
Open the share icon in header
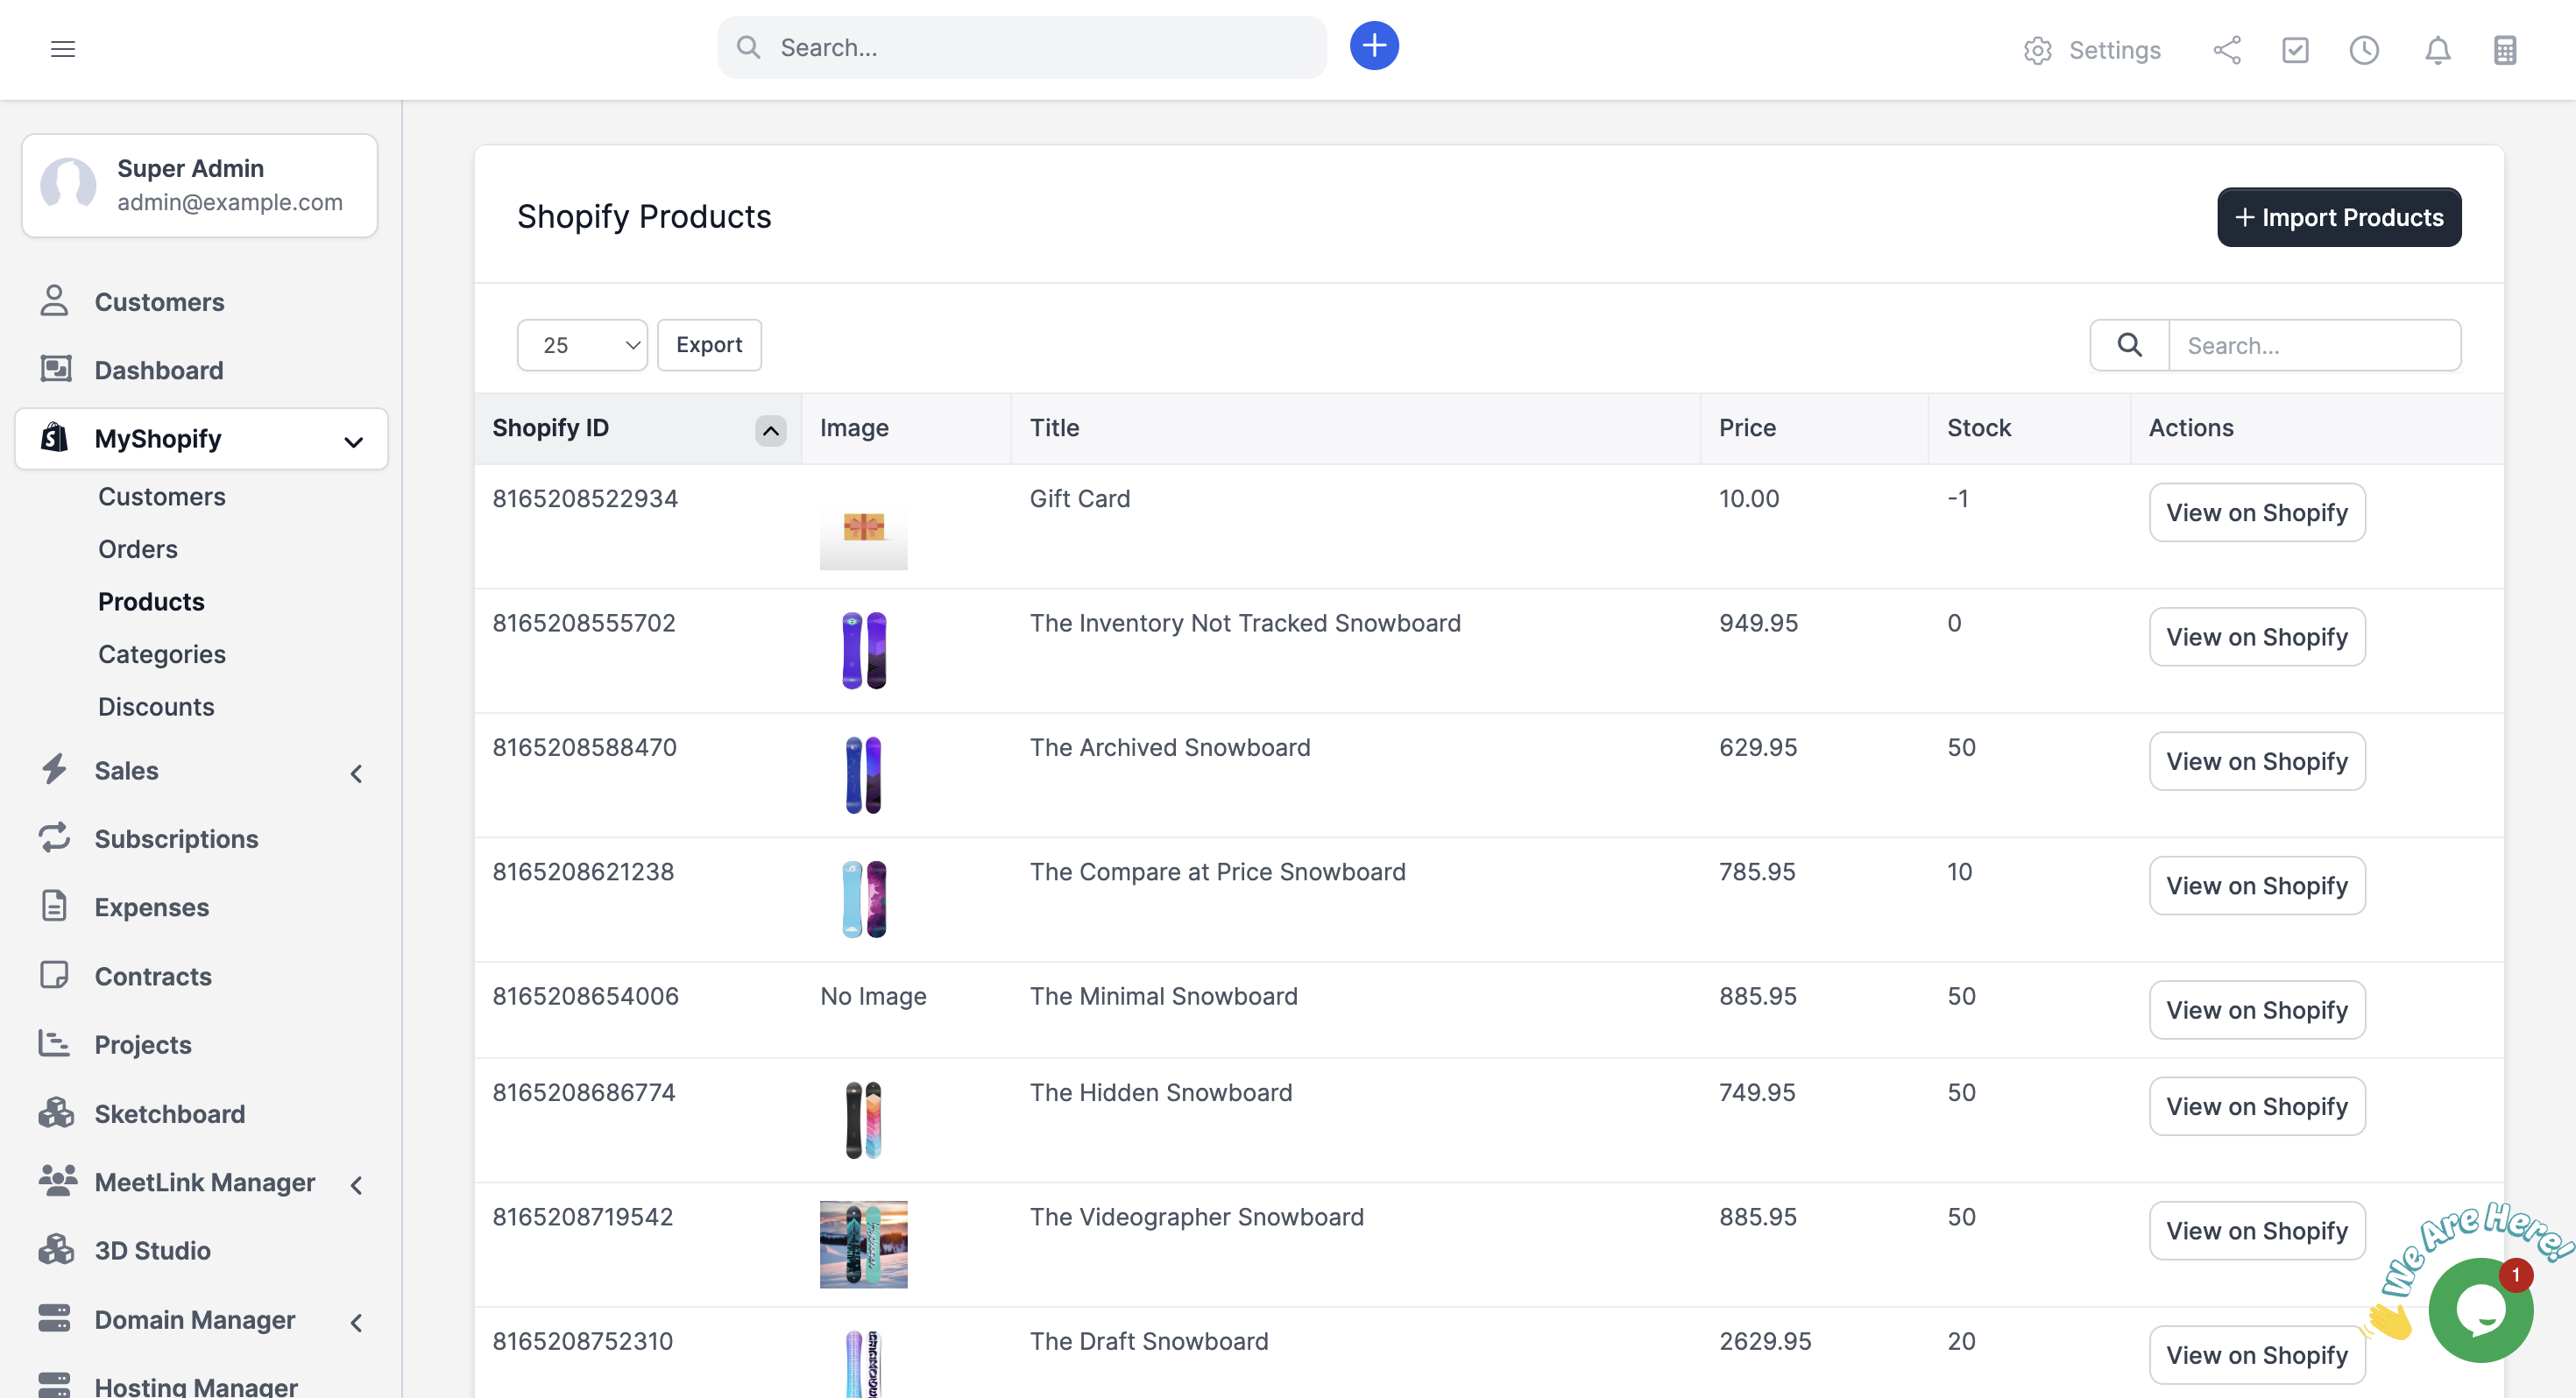point(2226,50)
